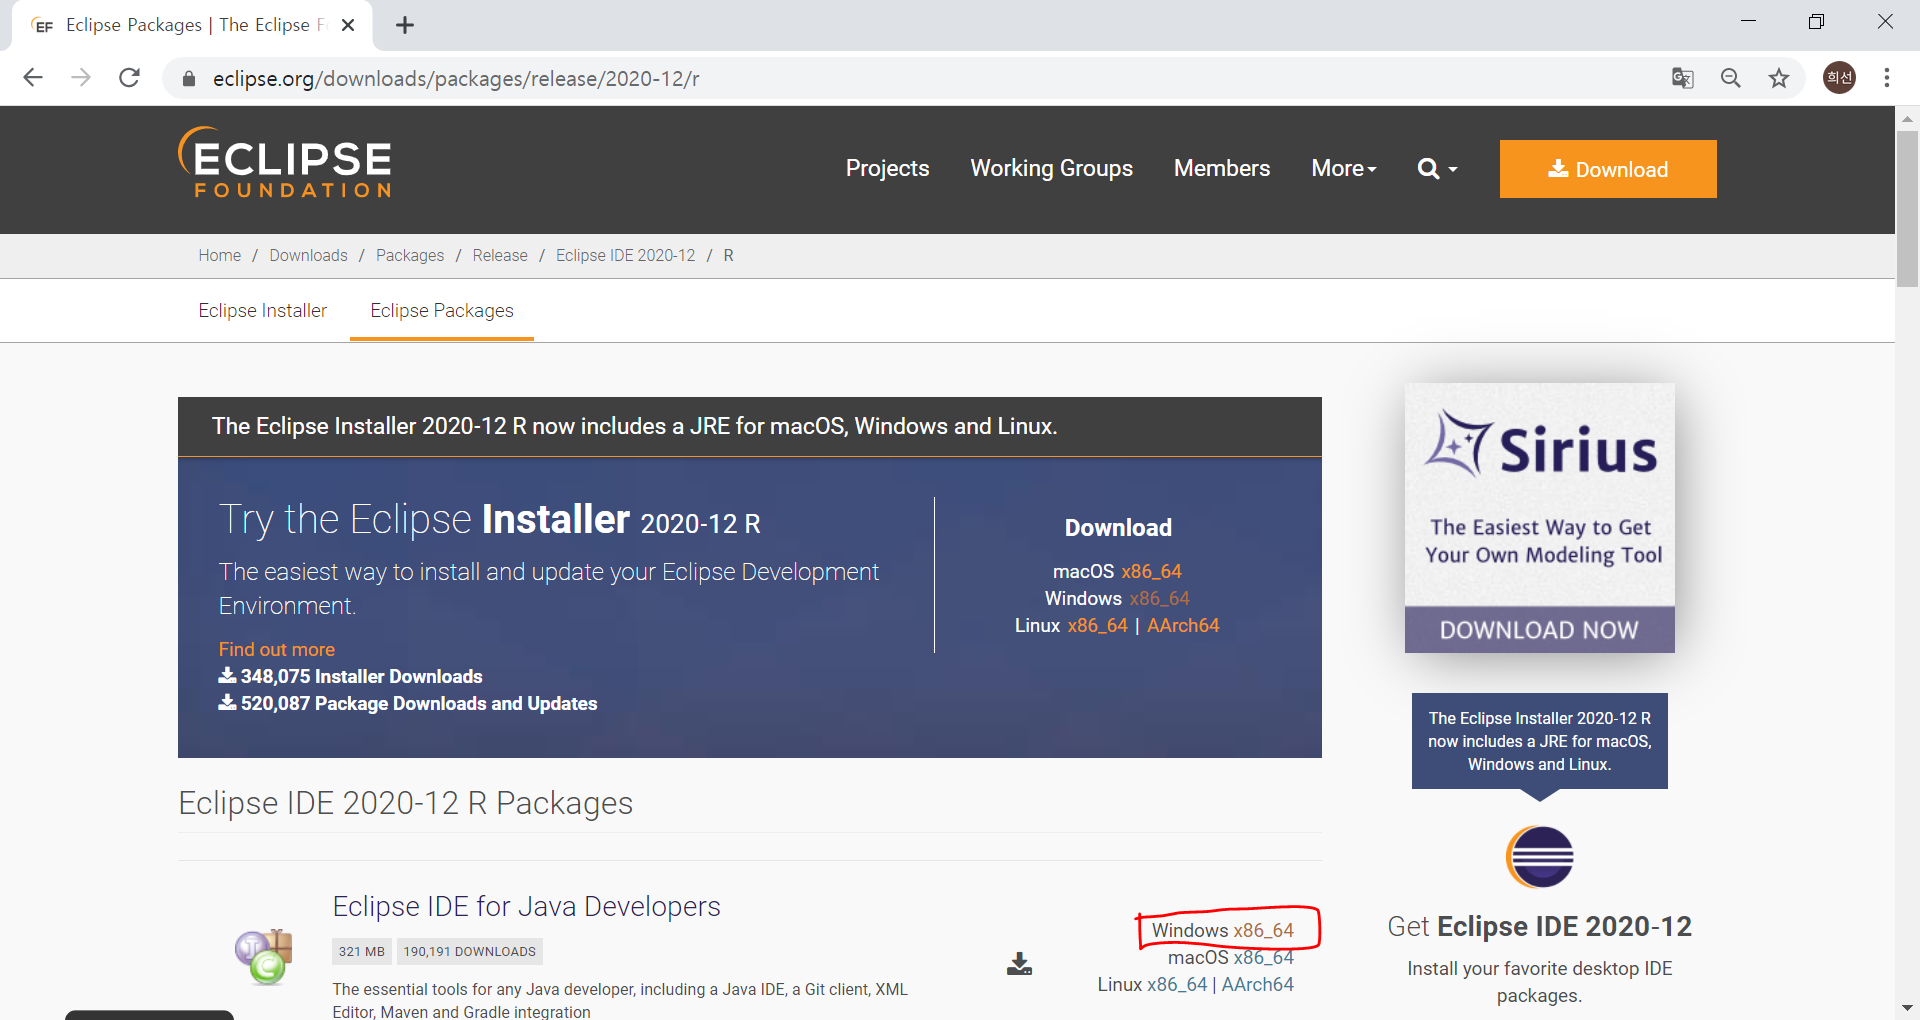
Task: Click the Java Developers package icon
Action: 265,956
